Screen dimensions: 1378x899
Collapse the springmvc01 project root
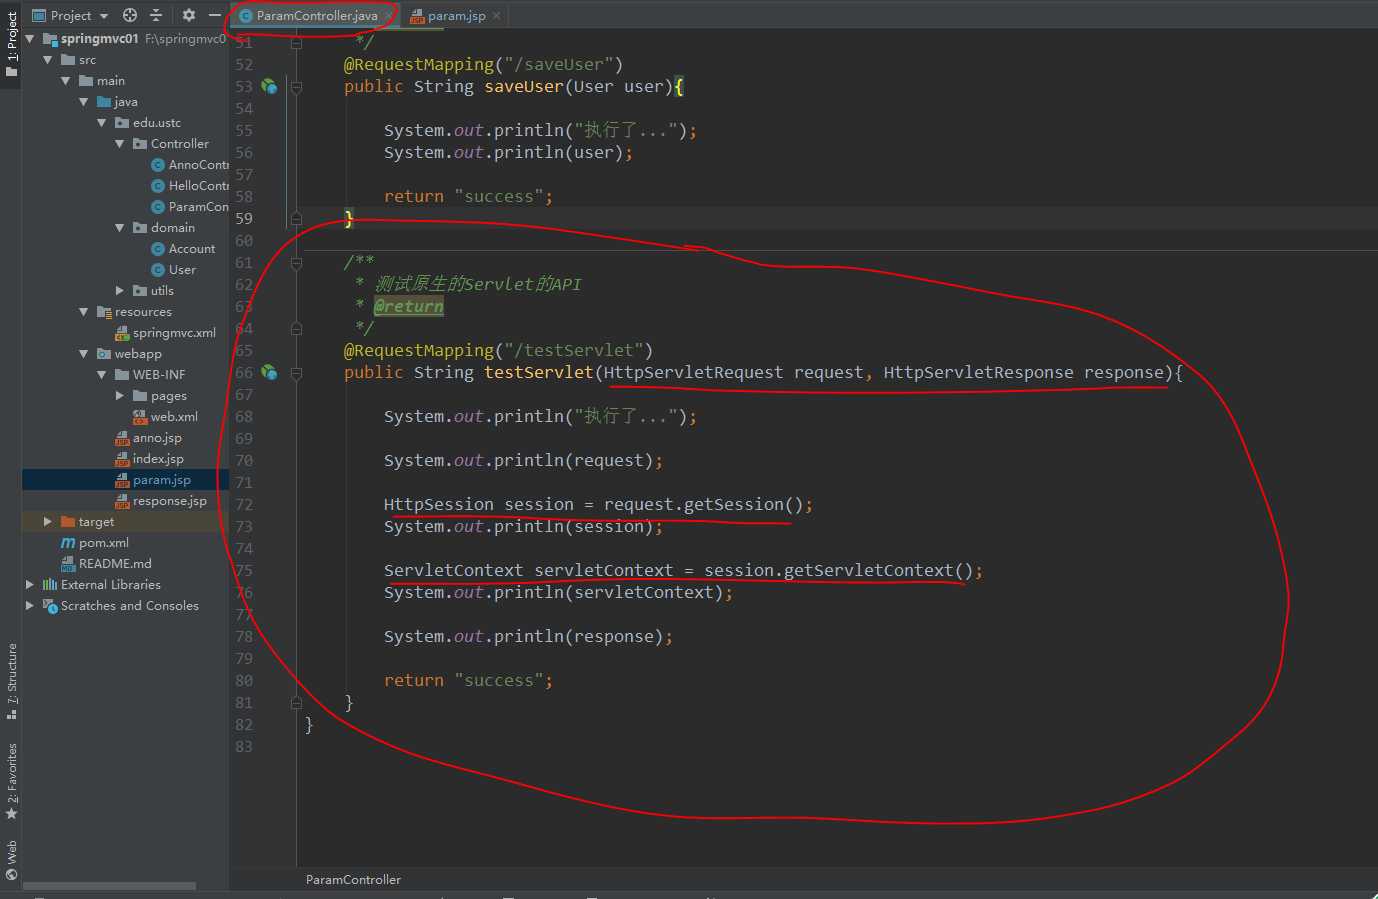[30, 38]
